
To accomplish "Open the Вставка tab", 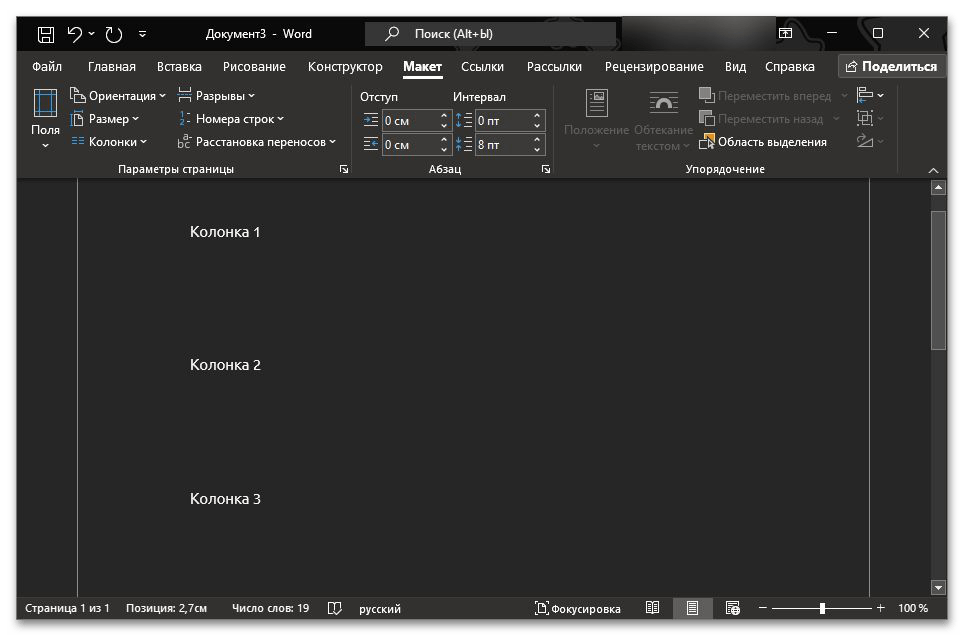I will pyautogui.click(x=179, y=67).
